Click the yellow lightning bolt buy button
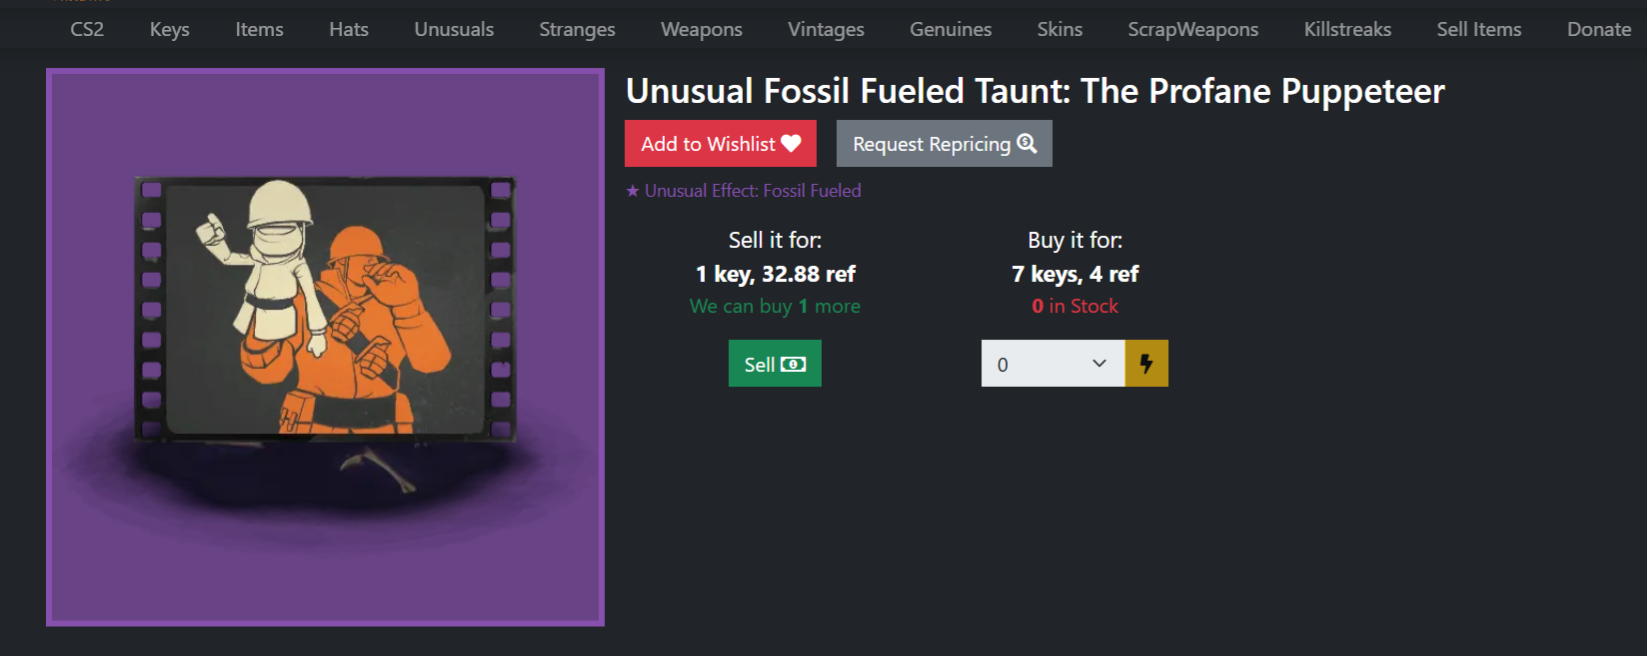The height and width of the screenshot is (657, 1648). pyautogui.click(x=1146, y=363)
